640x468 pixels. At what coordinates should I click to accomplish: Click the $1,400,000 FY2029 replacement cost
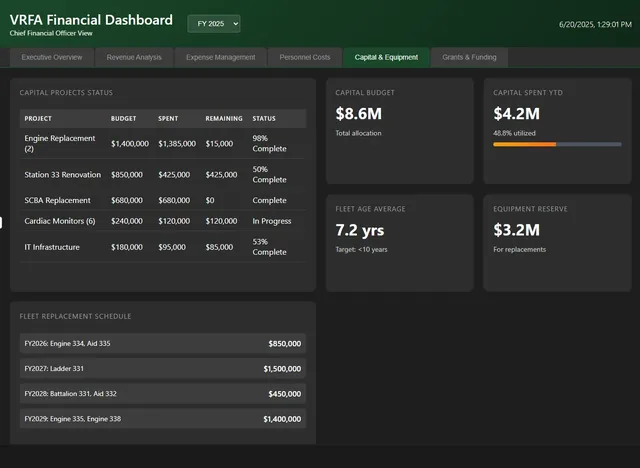[282, 419]
